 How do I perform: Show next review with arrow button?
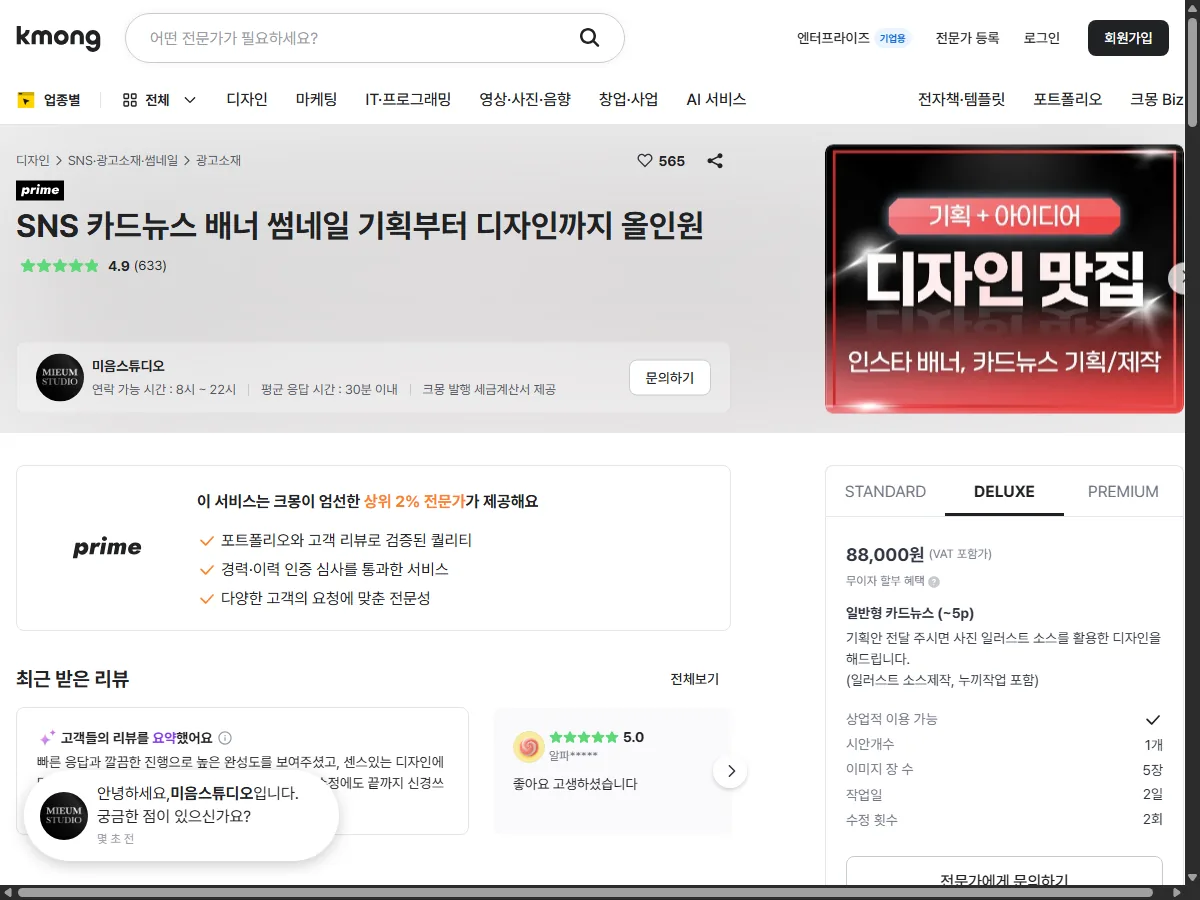coord(730,771)
